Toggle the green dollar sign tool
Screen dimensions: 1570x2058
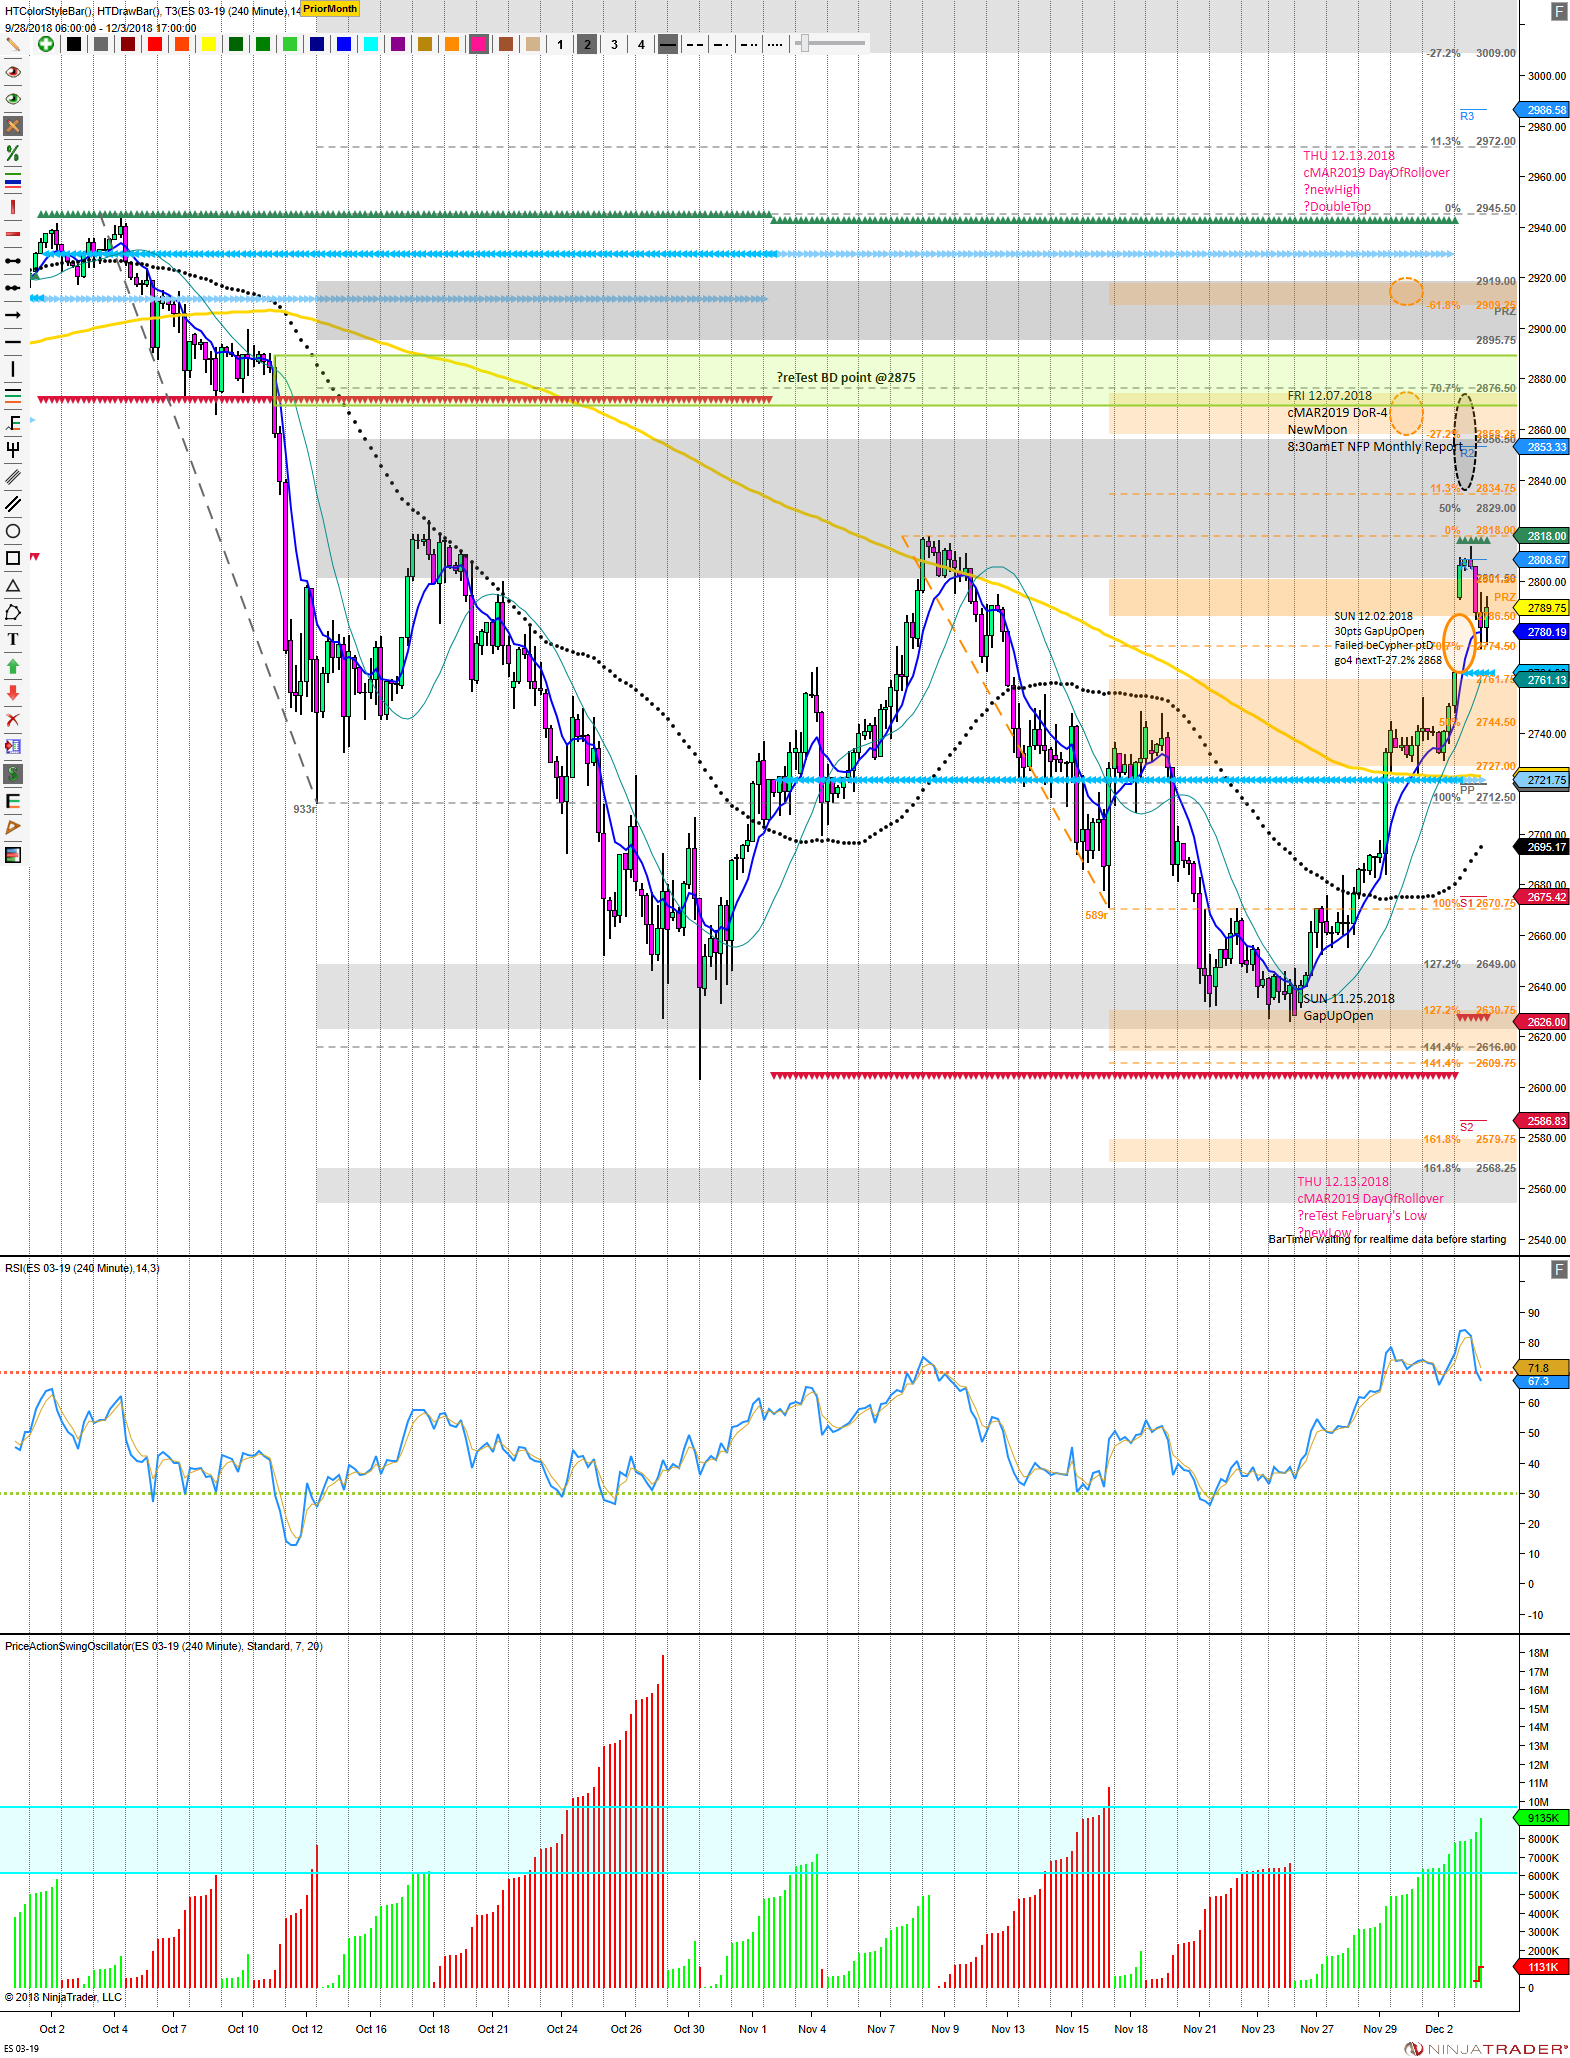click(x=13, y=774)
